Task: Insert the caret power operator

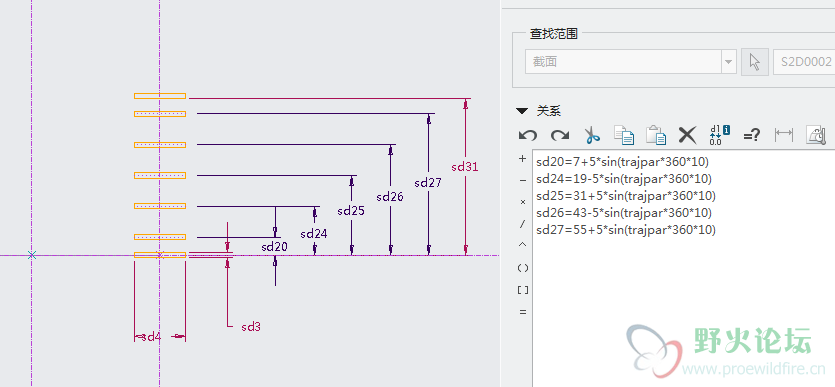Action: pyautogui.click(x=522, y=245)
